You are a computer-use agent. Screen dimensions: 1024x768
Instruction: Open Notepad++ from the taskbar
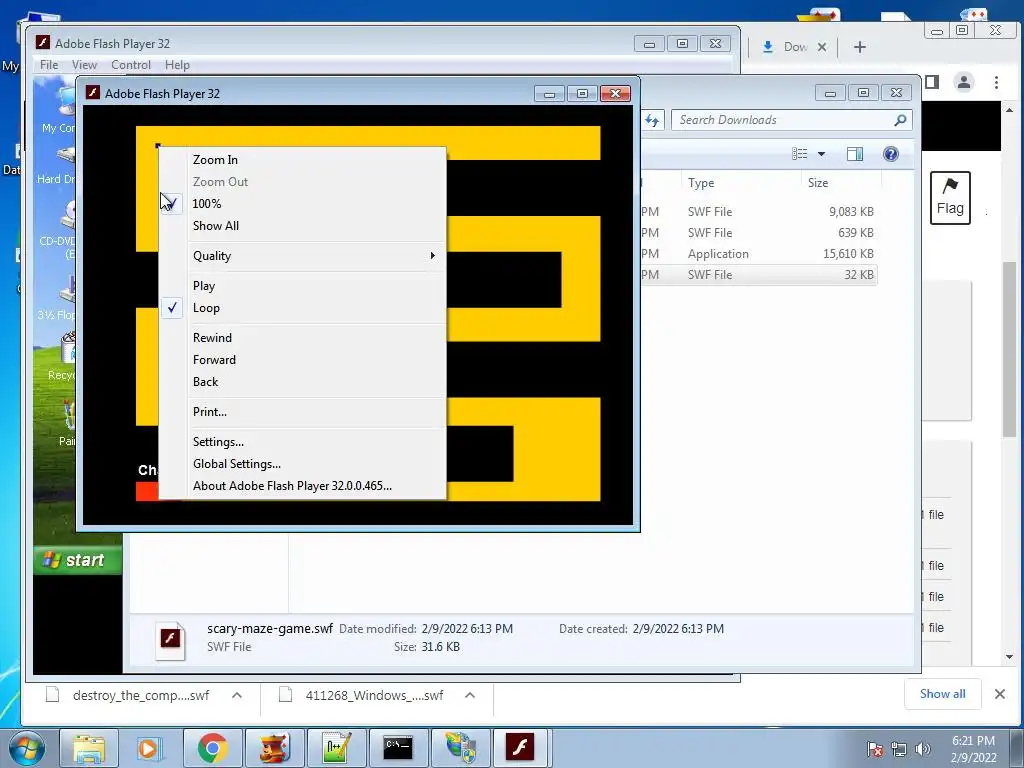(336, 748)
